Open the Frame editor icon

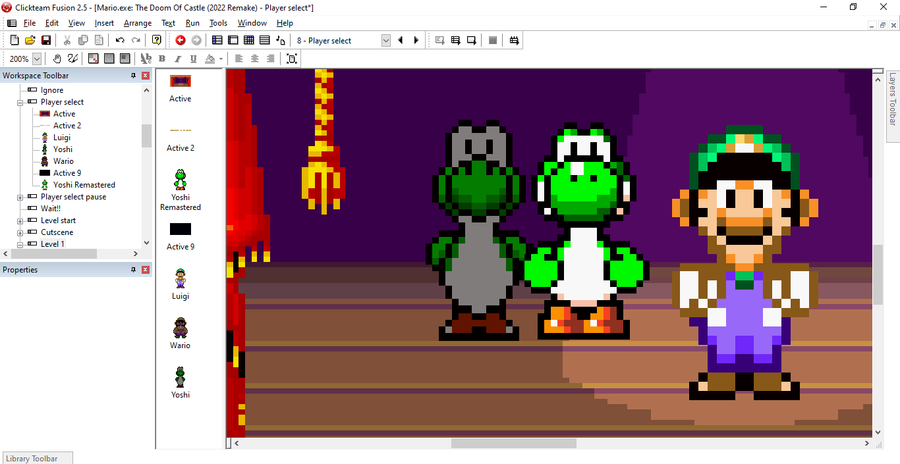233,40
